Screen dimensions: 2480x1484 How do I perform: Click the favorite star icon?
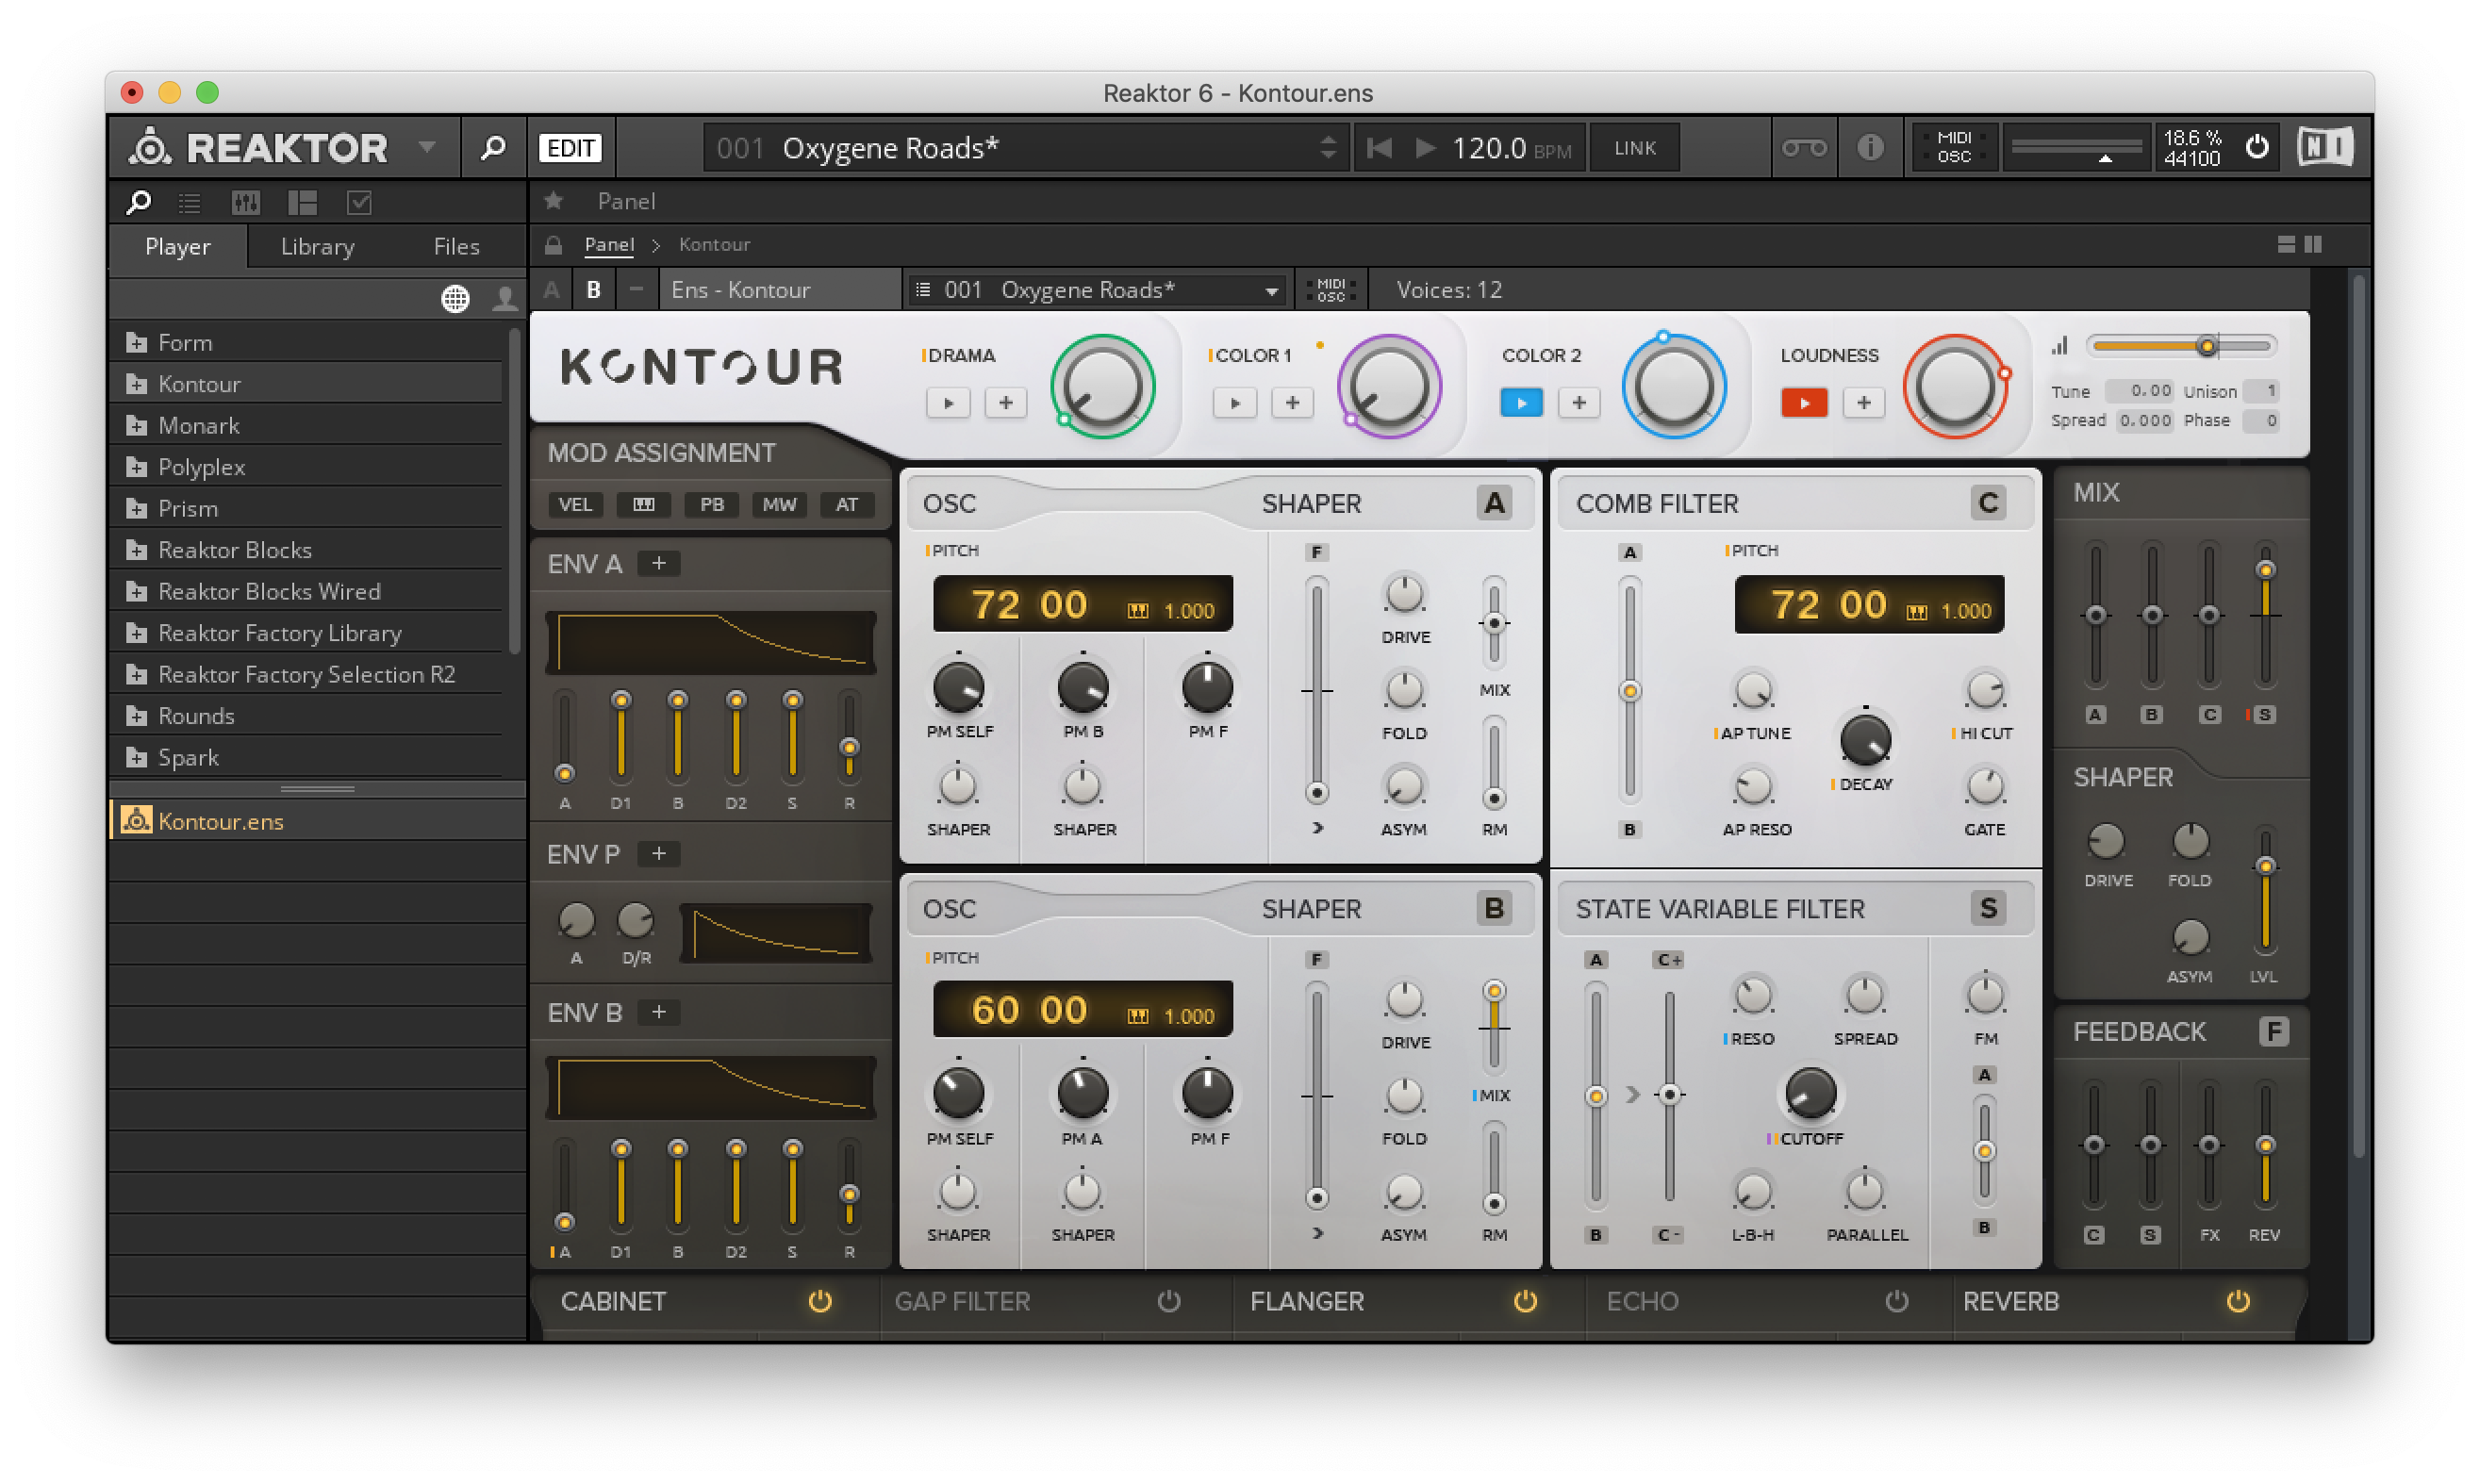(553, 201)
